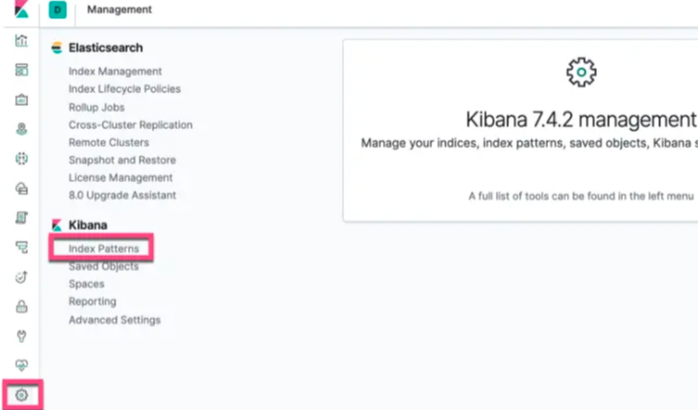Viewport: 698px width, 410px height.
Task: Select Snapshot and Restore
Action: 122,160
